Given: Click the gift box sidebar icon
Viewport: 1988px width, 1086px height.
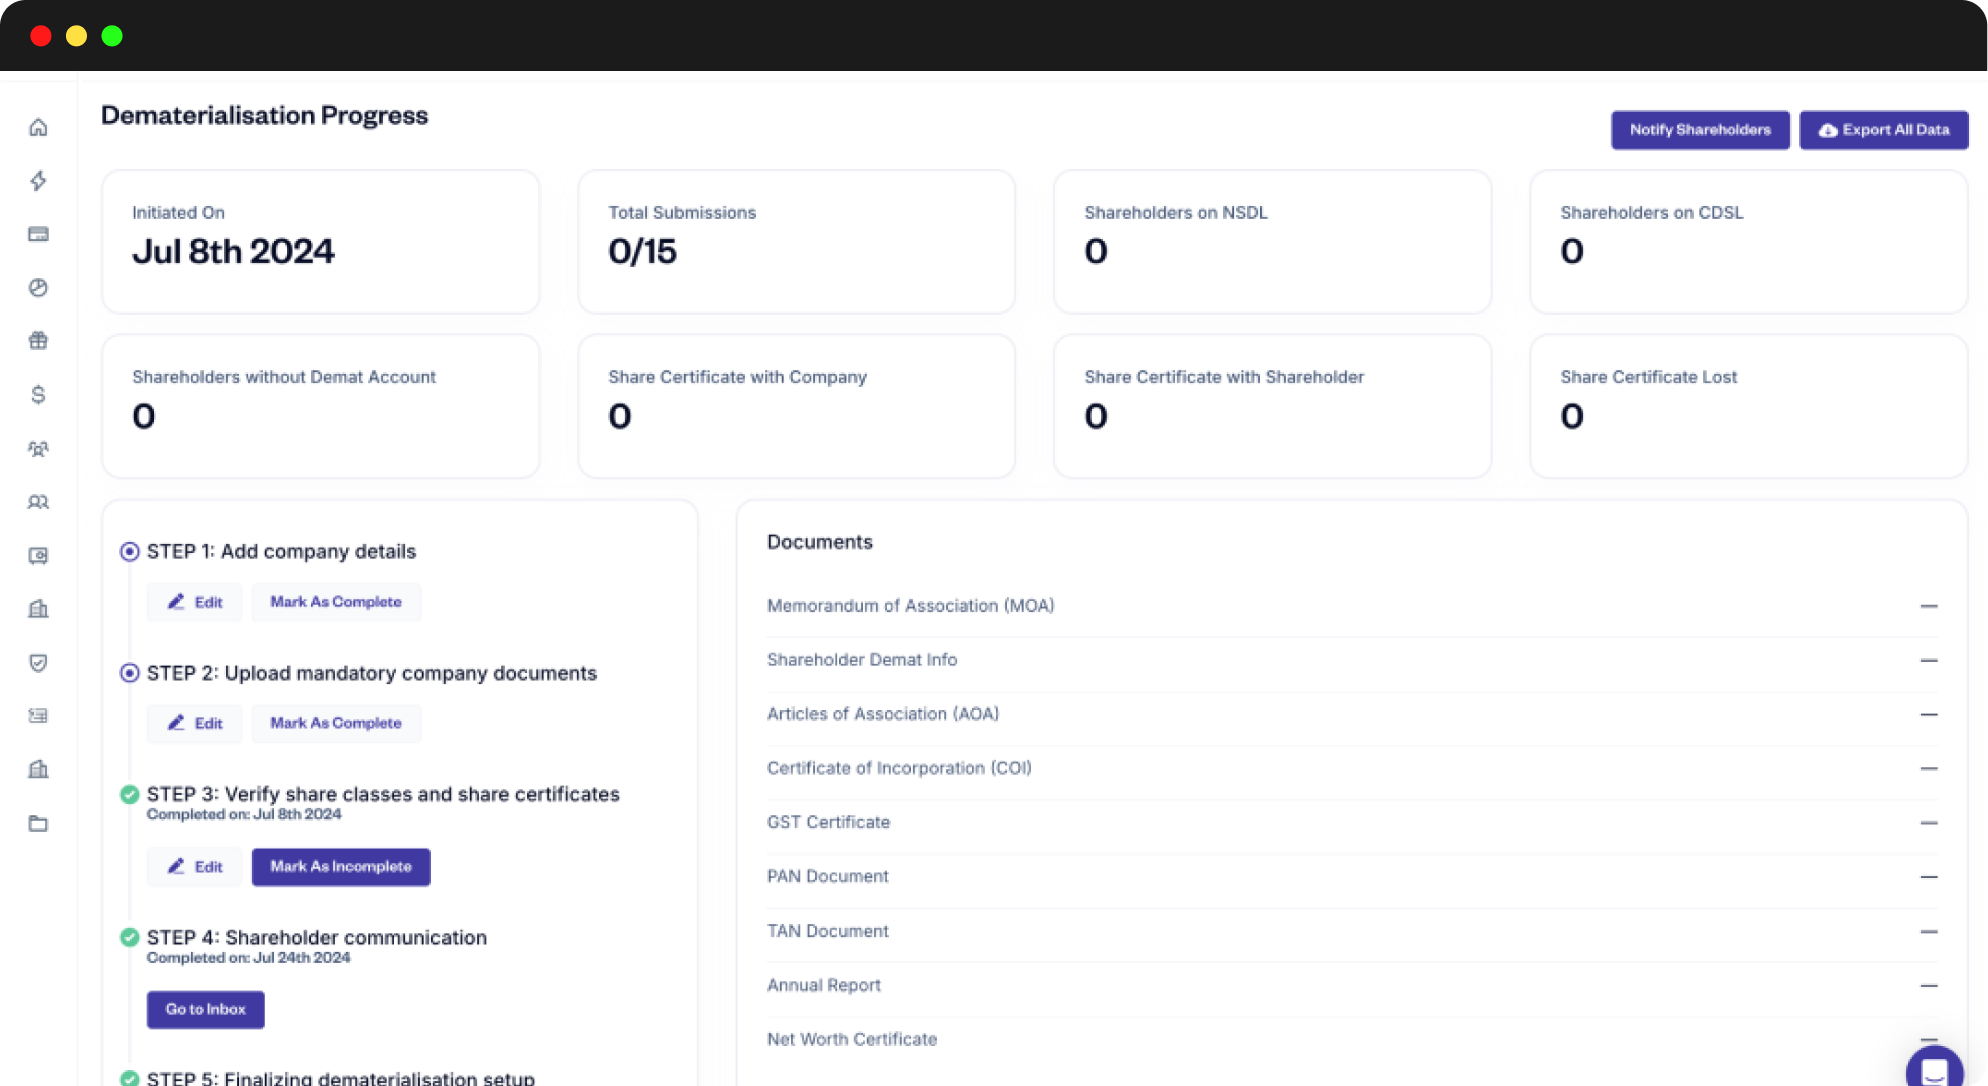Looking at the screenshot, I should coord(38,341).
